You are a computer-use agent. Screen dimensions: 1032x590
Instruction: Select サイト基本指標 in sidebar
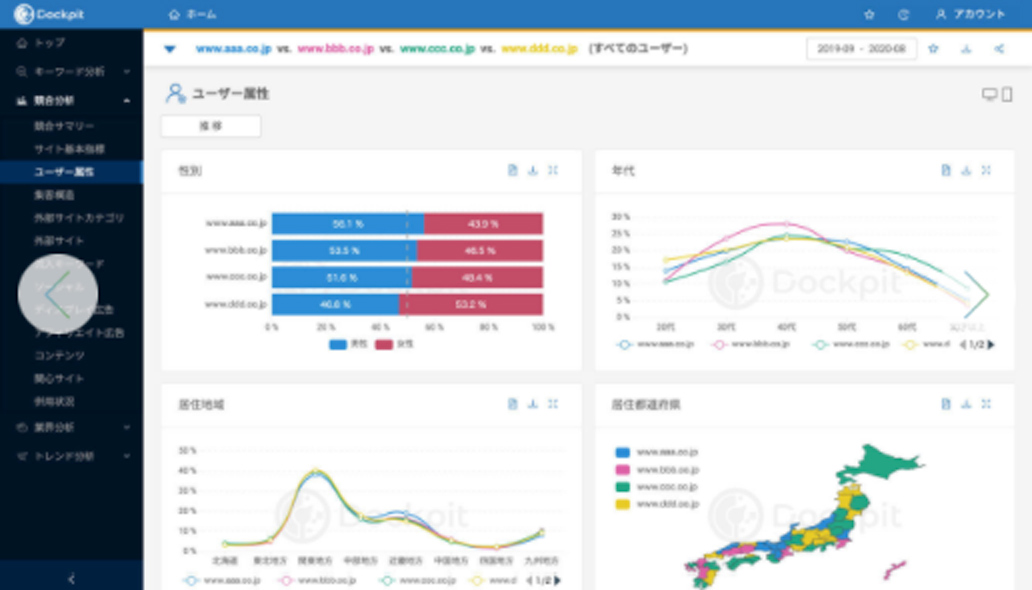click(69, 149)
